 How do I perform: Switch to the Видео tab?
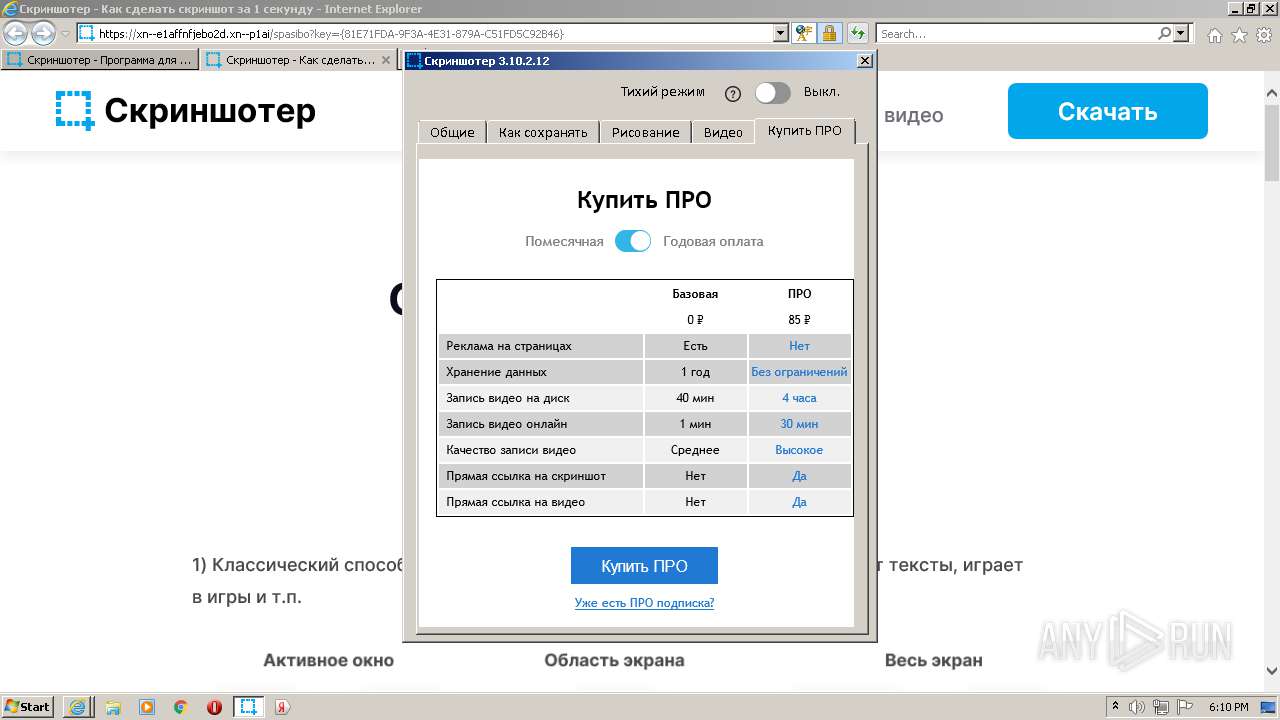[723, 132]
